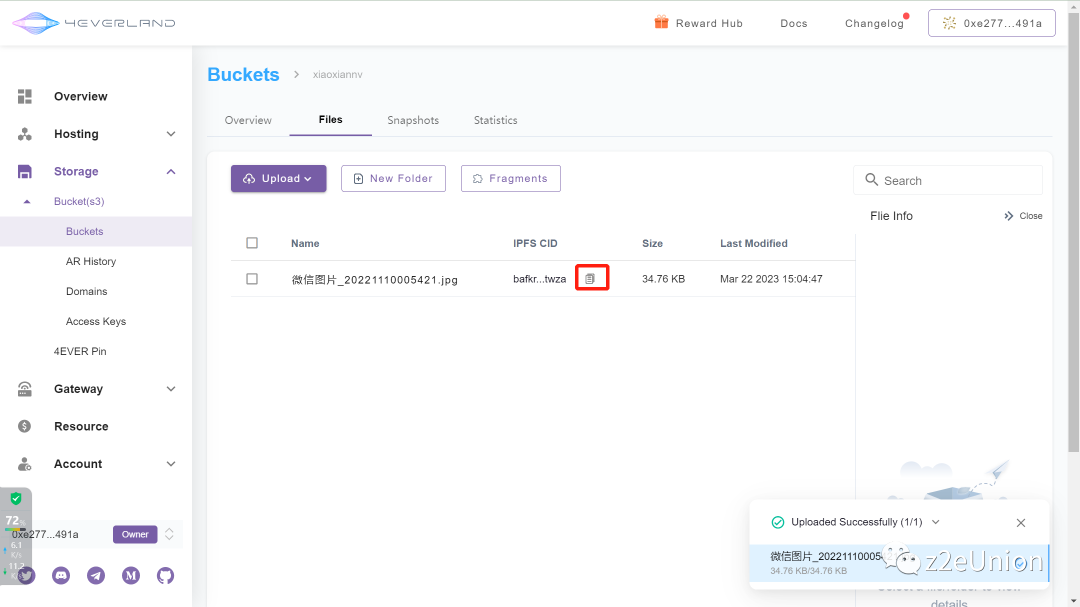1080x607 pixels.
Task: Copy the IPFS CID of the file
Action: pyautogui.click(x=590, y=279)
